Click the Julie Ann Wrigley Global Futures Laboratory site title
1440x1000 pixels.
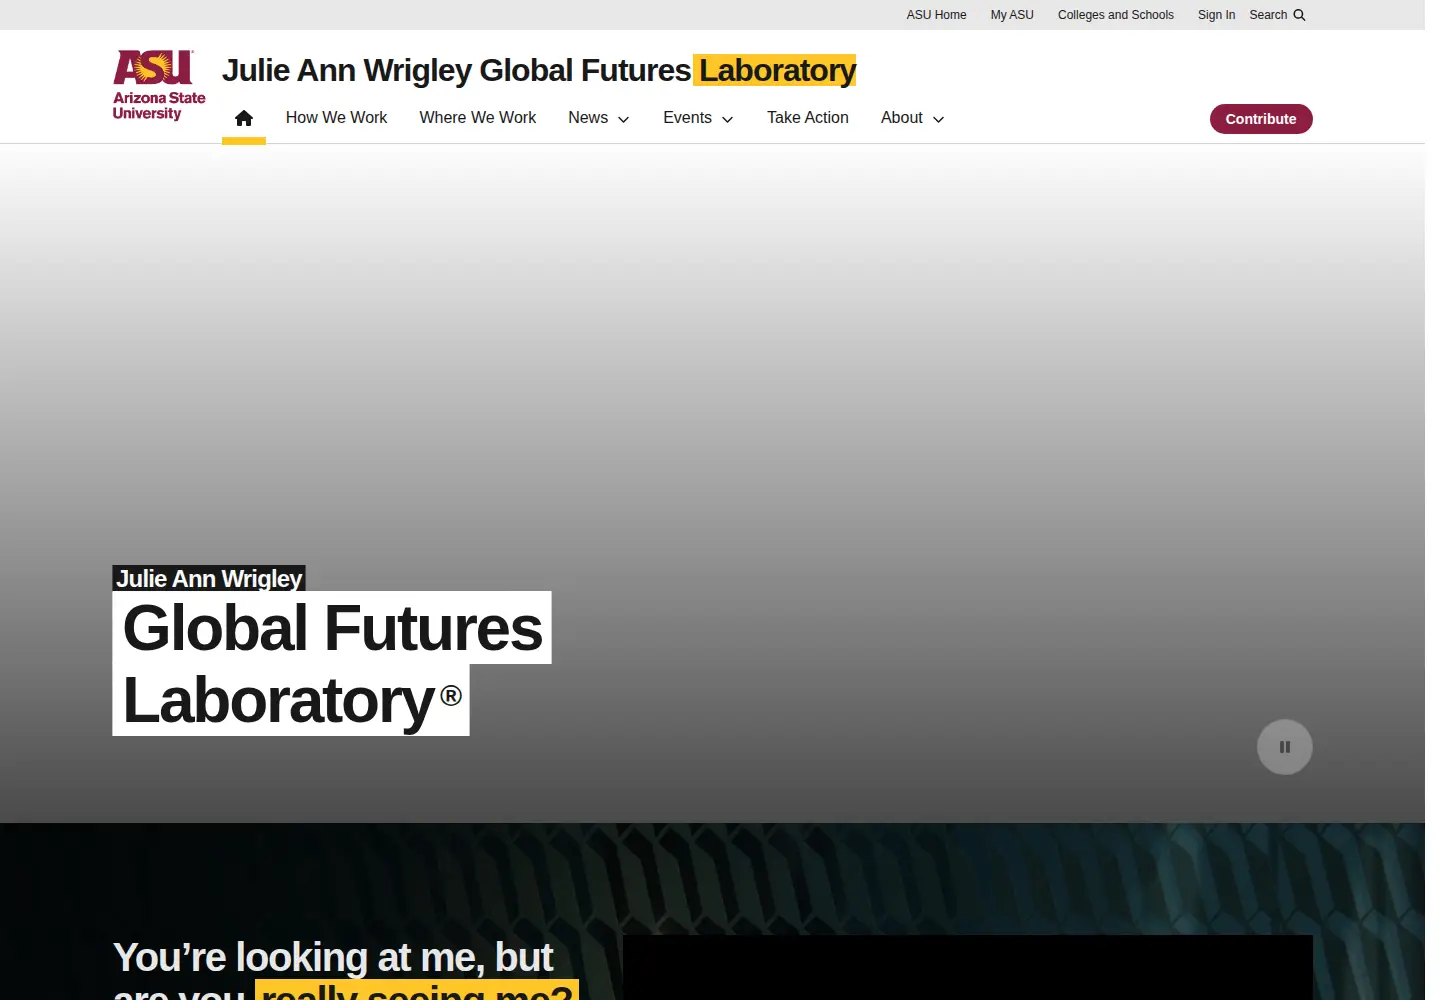(539, 70)
